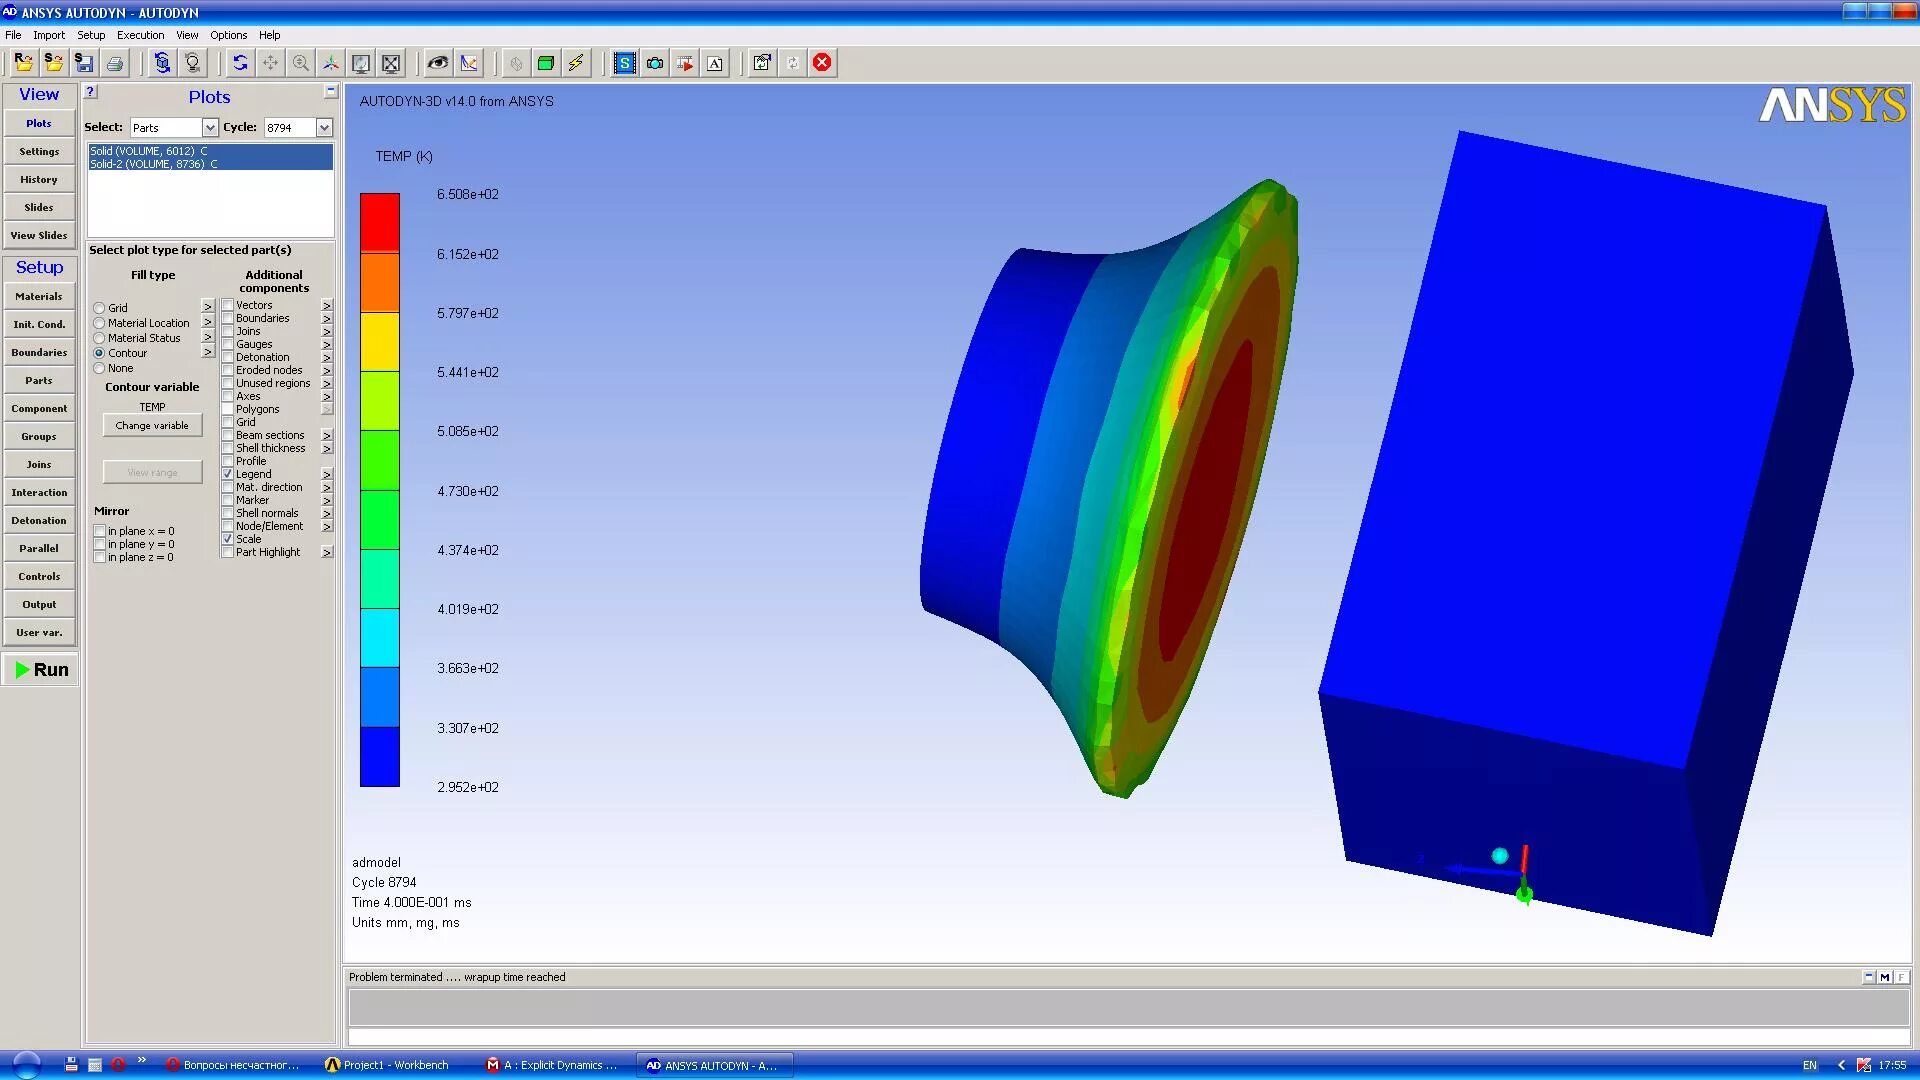Click the letter A text slide icon
The width and height of the screenshot is (1920, 1080).
[715, 63]
